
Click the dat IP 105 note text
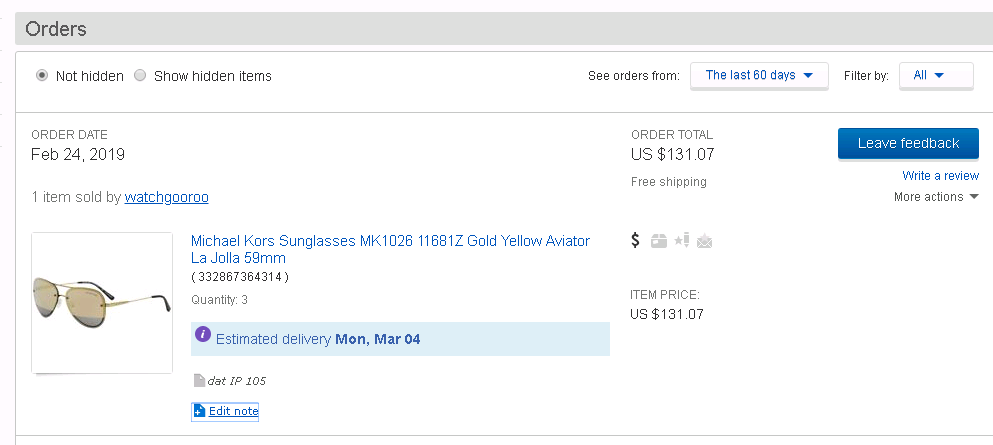point(236,380)
